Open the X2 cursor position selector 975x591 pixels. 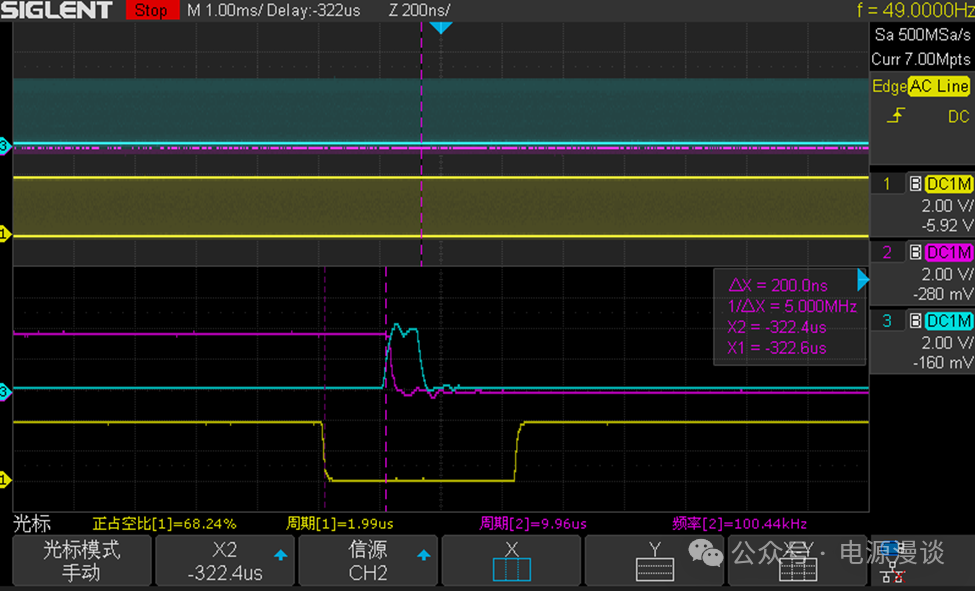224,561
